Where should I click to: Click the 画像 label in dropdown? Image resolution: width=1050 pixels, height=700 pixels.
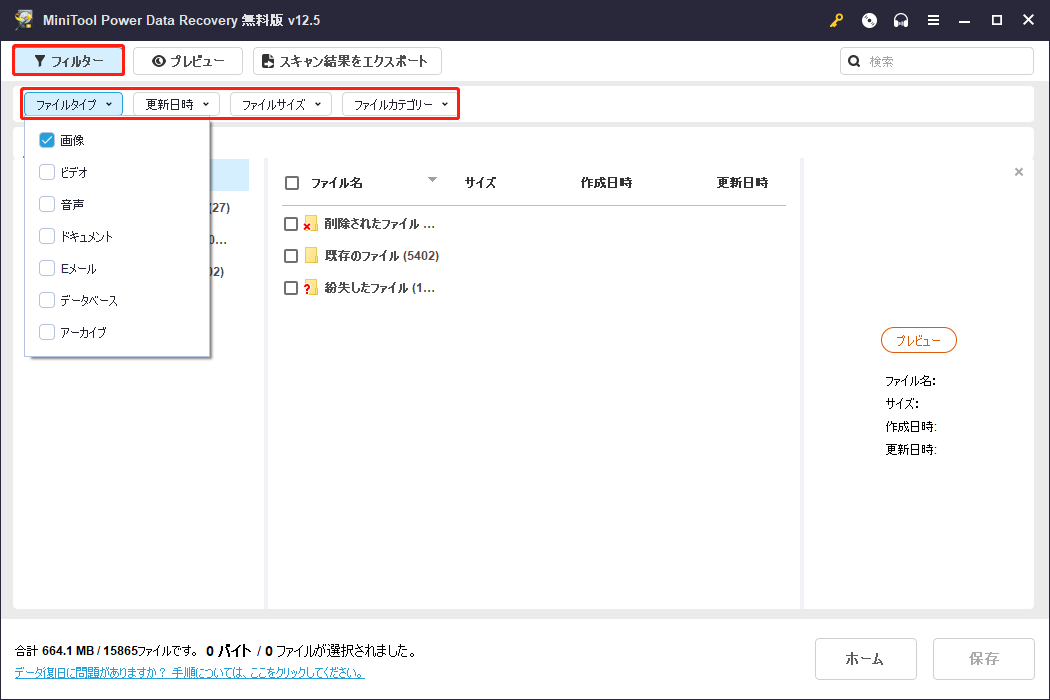click(x=72, y=140)
